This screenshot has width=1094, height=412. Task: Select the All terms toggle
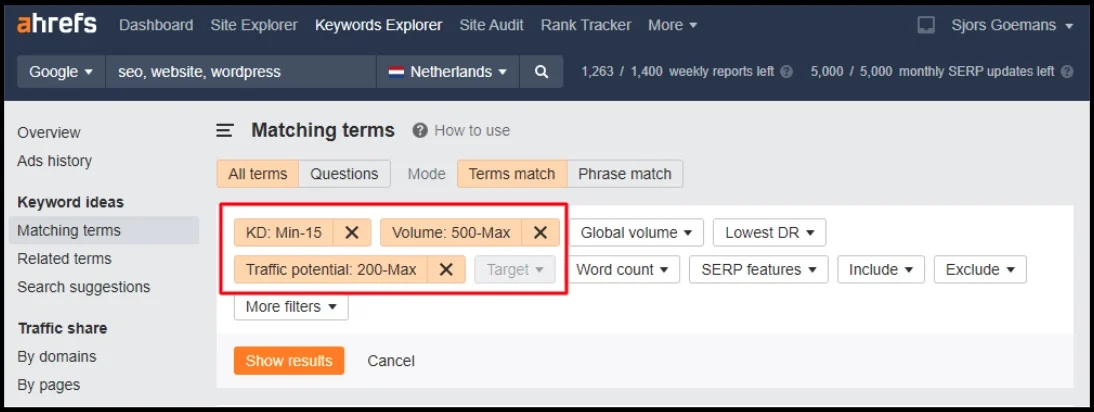pyautogui.click(x=257, y=174)
